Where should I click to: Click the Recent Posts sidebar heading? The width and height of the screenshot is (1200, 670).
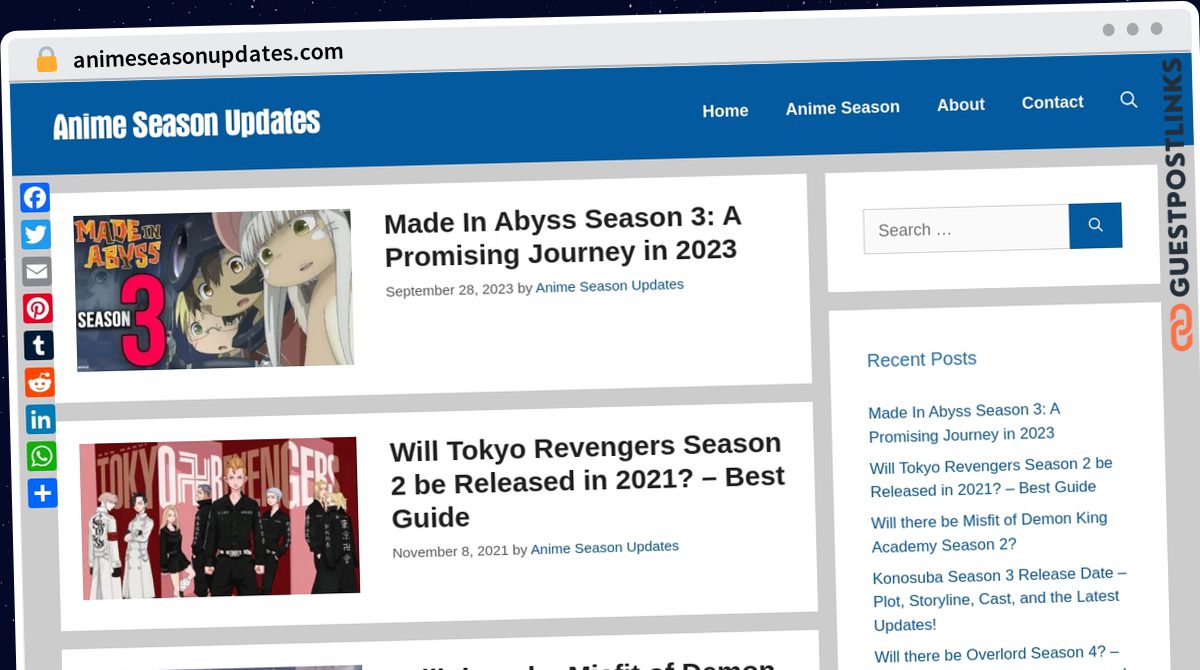tap(922, 359)
